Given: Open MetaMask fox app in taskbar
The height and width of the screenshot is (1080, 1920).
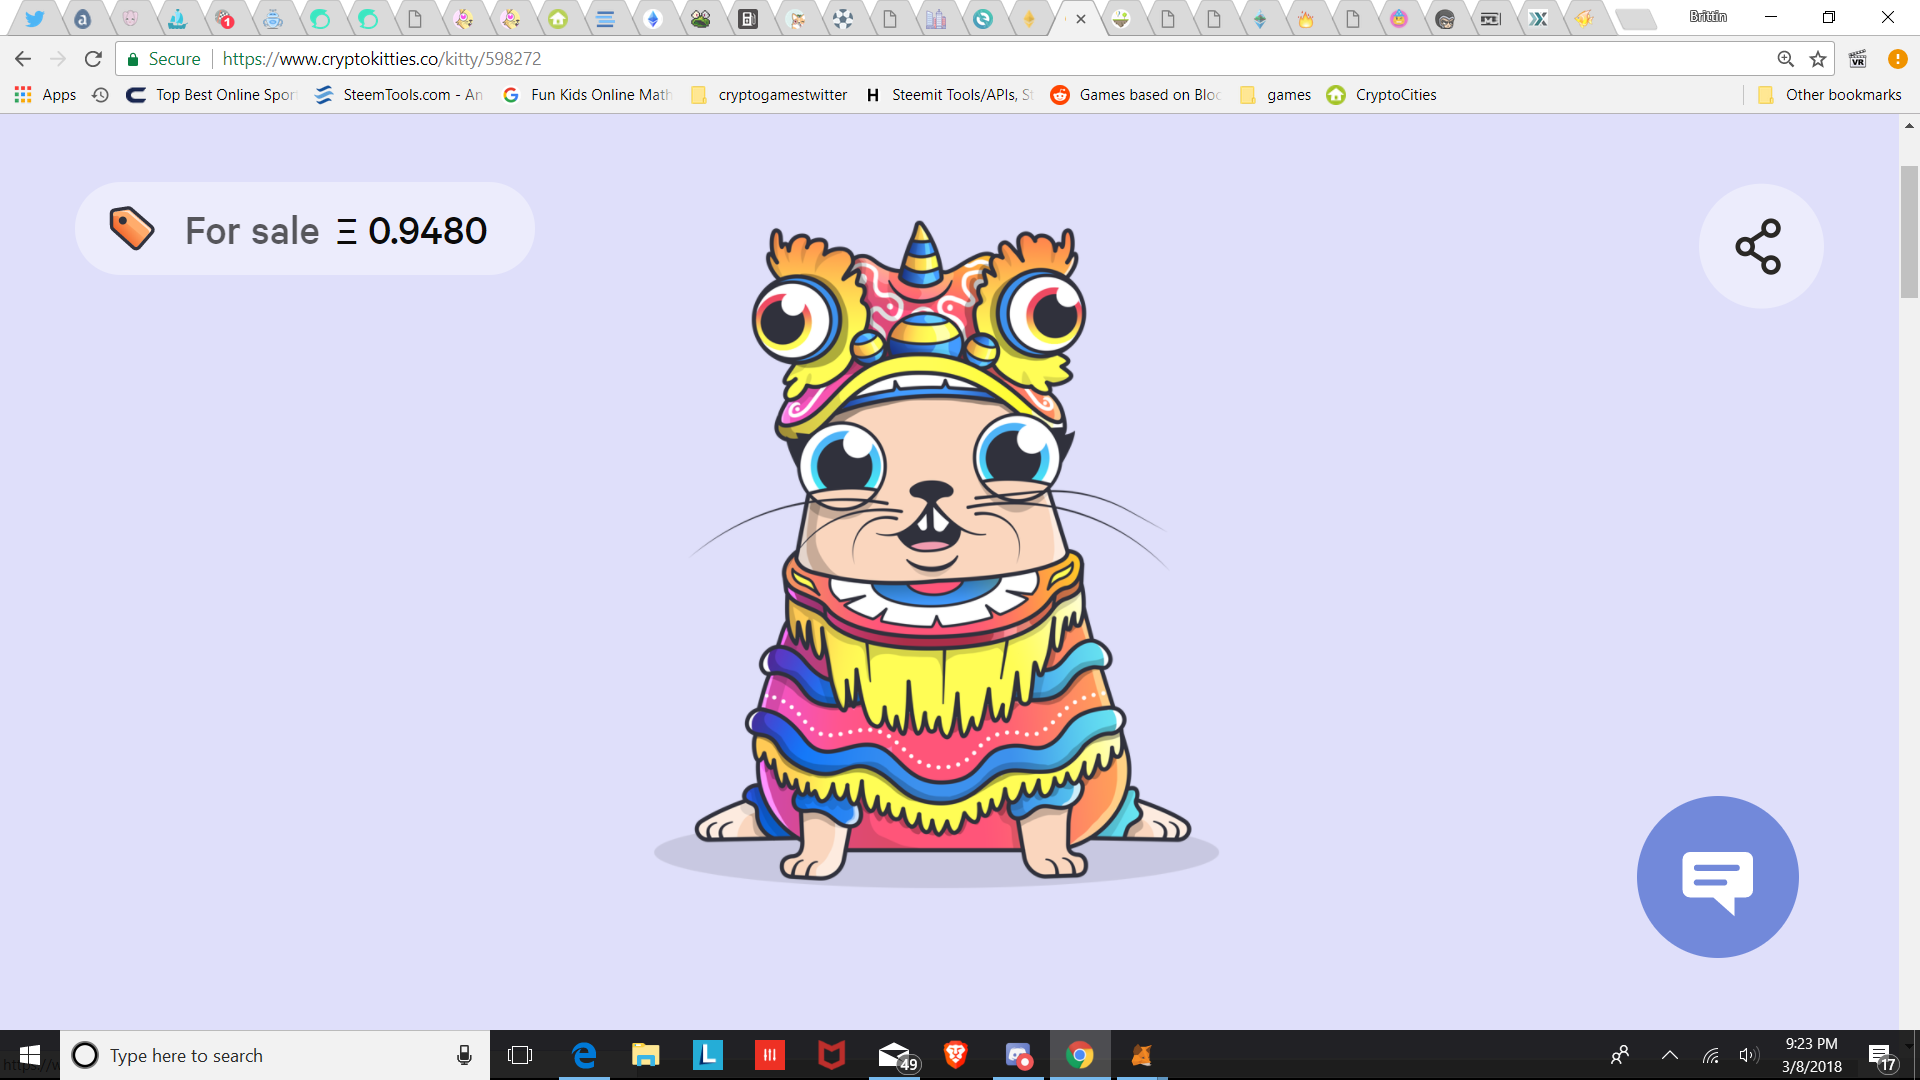Looking at the screenshot, I should 1142,1055.
